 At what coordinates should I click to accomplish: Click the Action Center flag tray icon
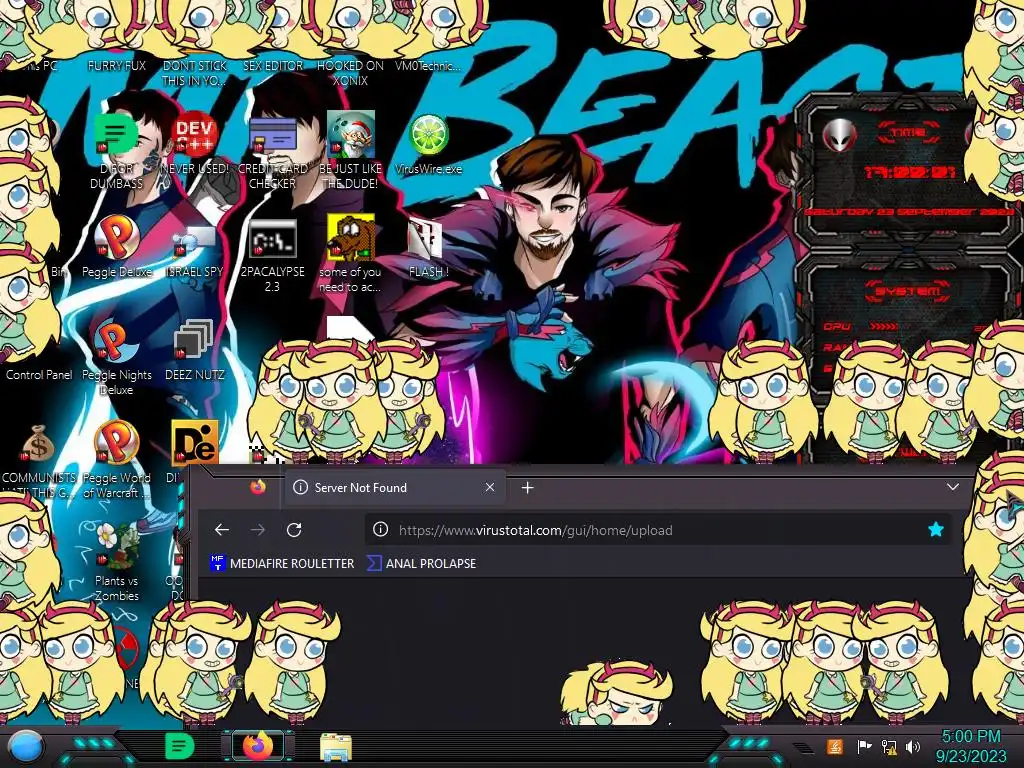click(864, 746)
